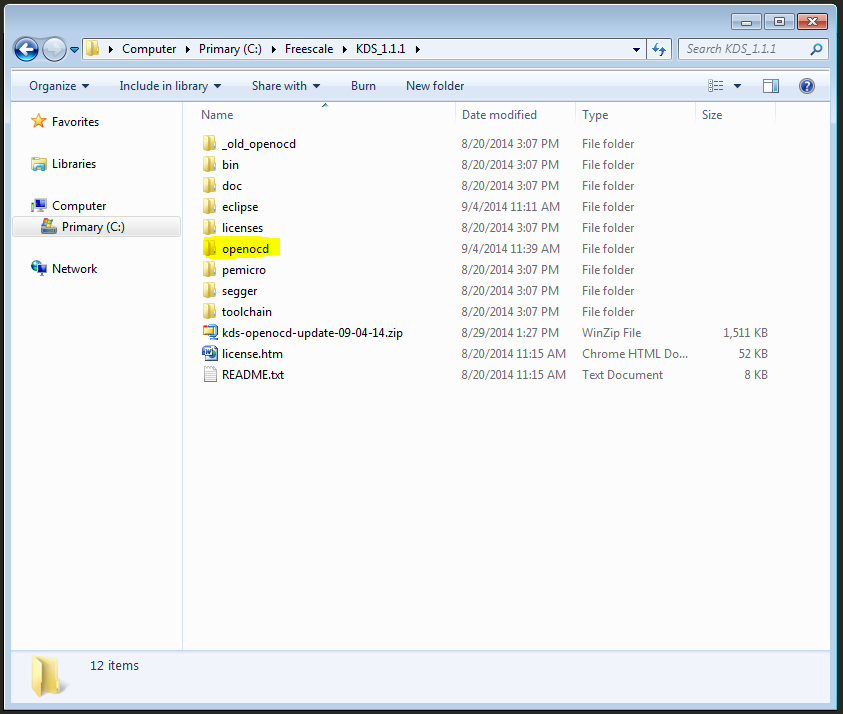The image size is (843, 714).
Task: Click the licenses folder icon
Action: point(210,227)
